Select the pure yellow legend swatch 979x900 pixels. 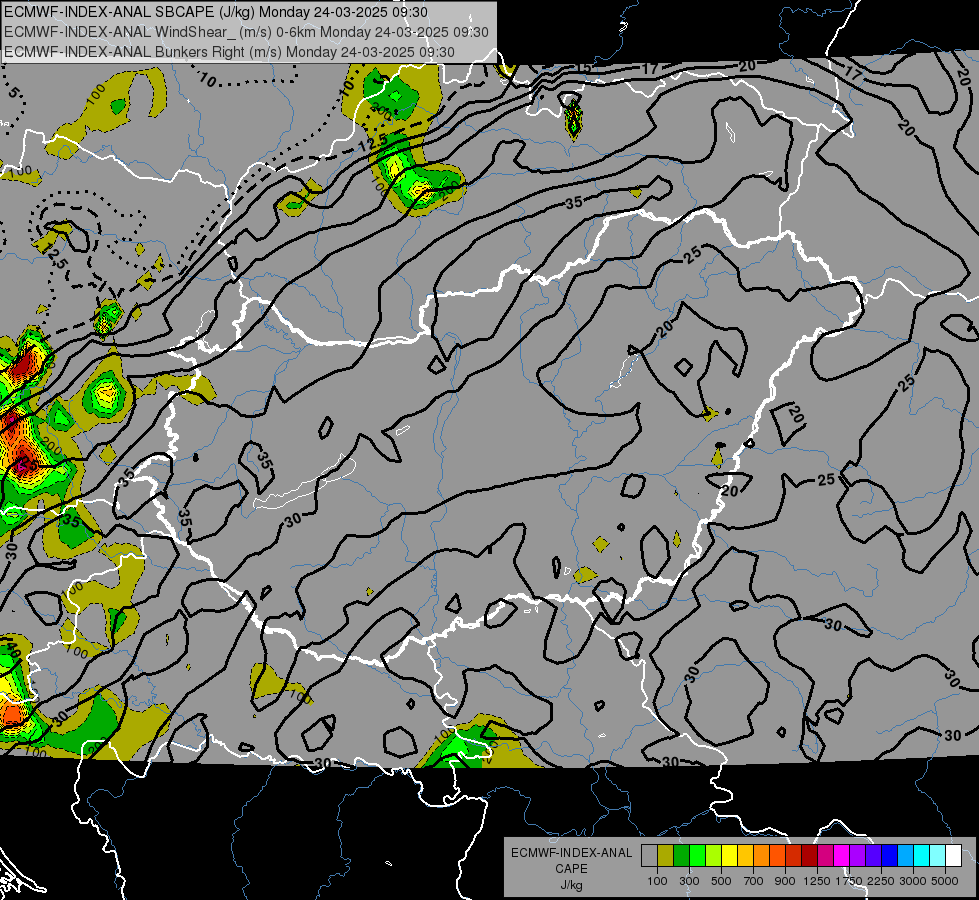pyautogui.click(x=729, y=856)
